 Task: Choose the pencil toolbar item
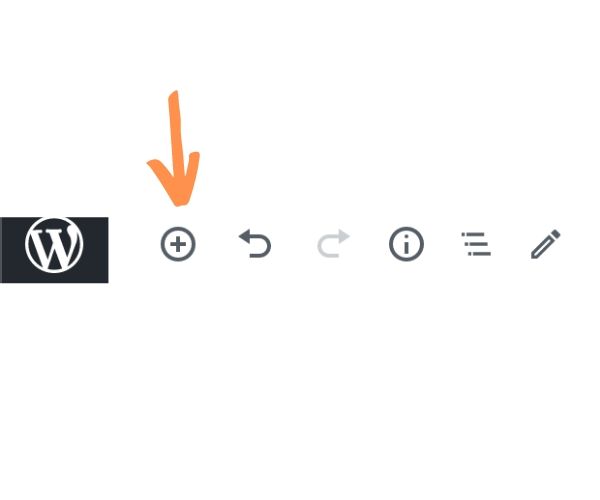pyautogui.click(x=546, y=244)
